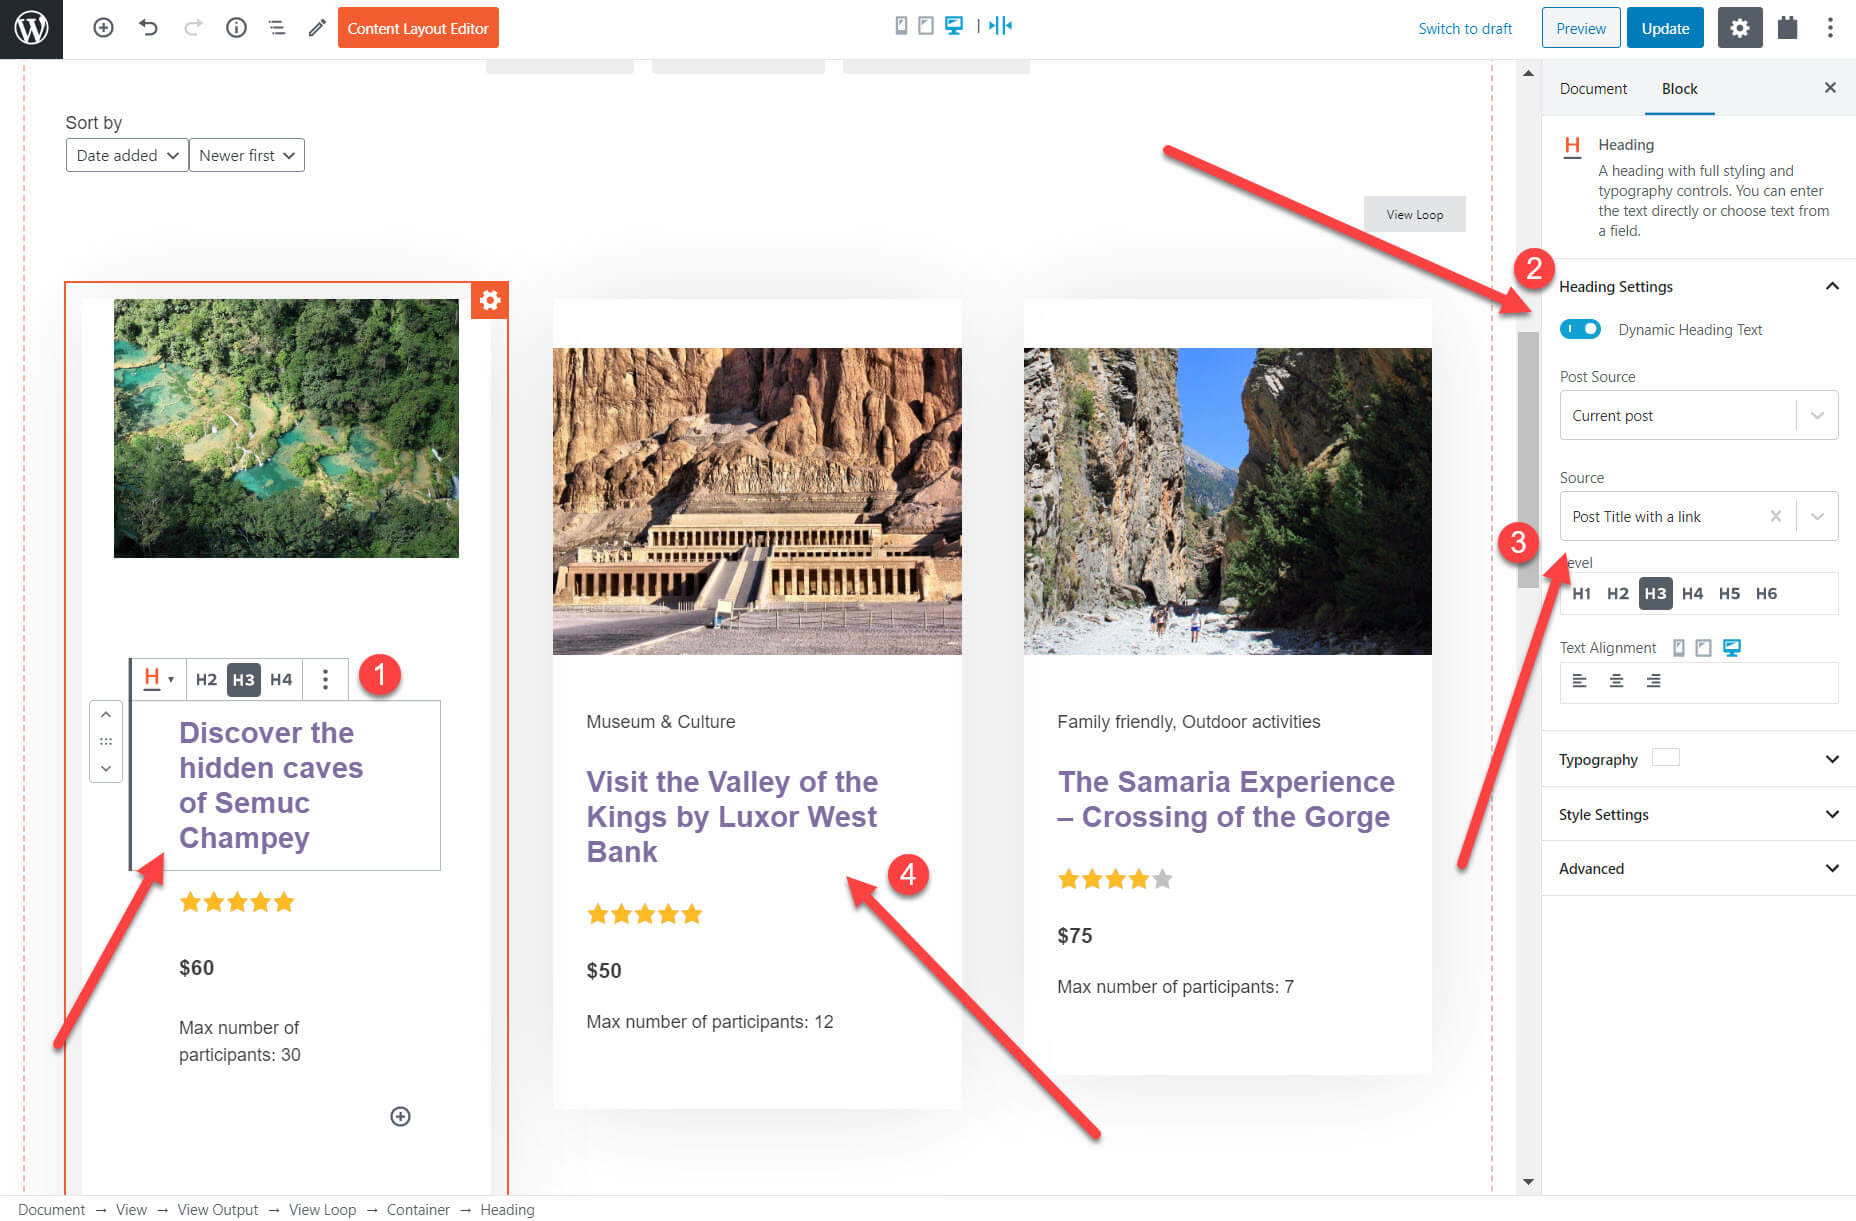Viewport: 1856px width, 1221px height.
Task: Add a block with the plus icon in the top toolbar
Action: (103, 28)
